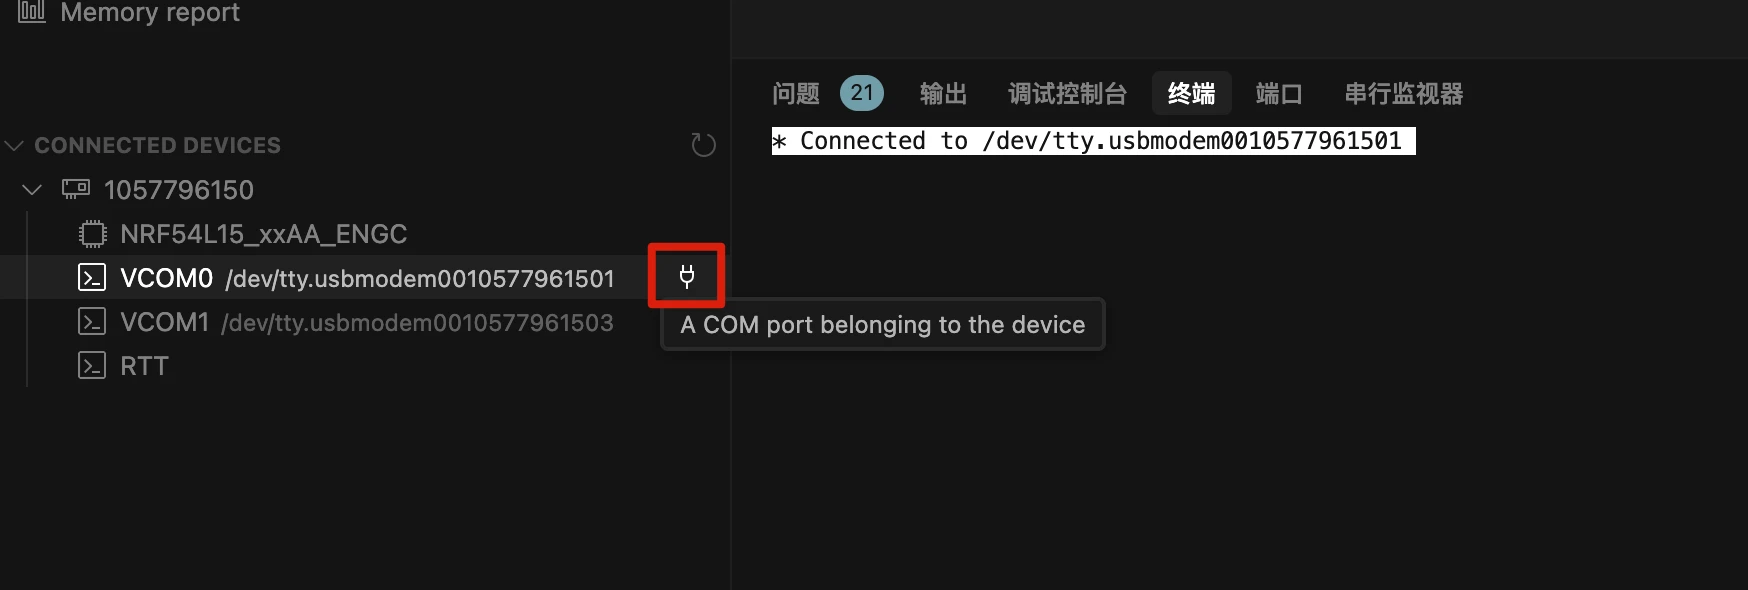1748x590 pixels.
Task: Refresh the connected devices list
Action: click(703, 145)
